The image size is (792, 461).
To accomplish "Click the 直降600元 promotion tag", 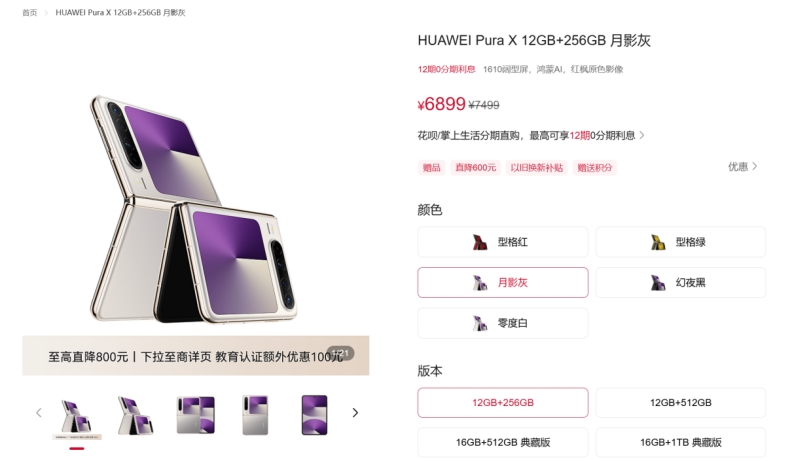I will coord(475,168).
